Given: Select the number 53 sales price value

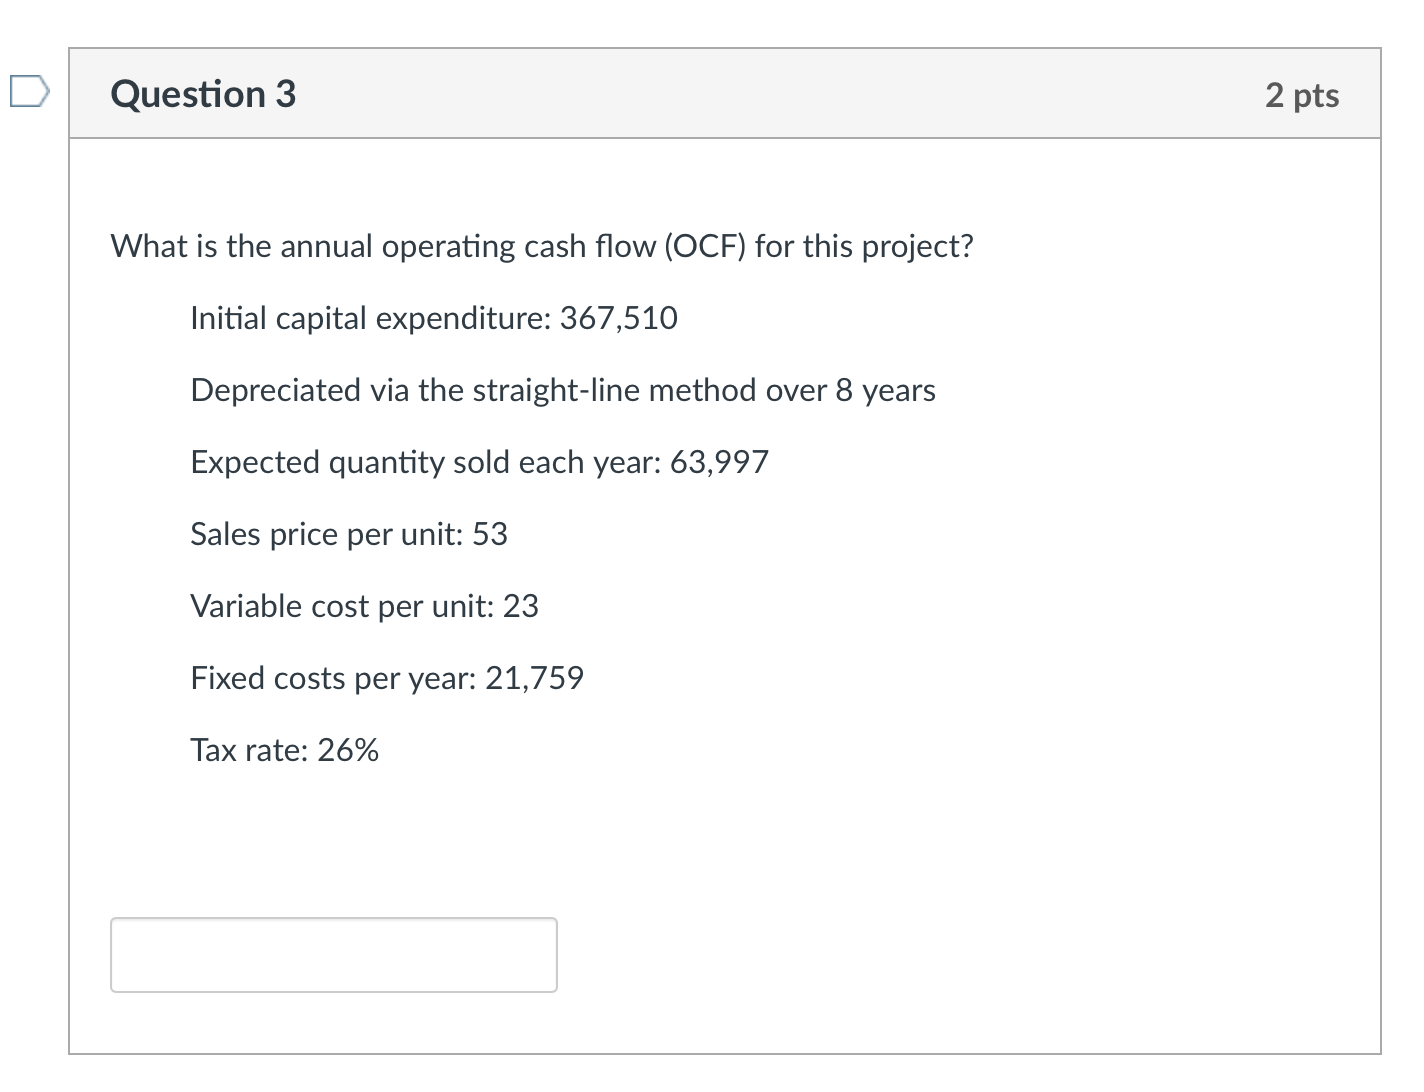Looking at the screenshot, I should [492, 534].
